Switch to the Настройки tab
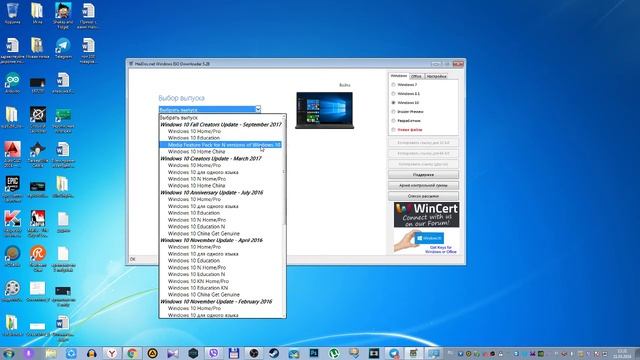Viewport: 640px width, 360px height. click(436, 76)
